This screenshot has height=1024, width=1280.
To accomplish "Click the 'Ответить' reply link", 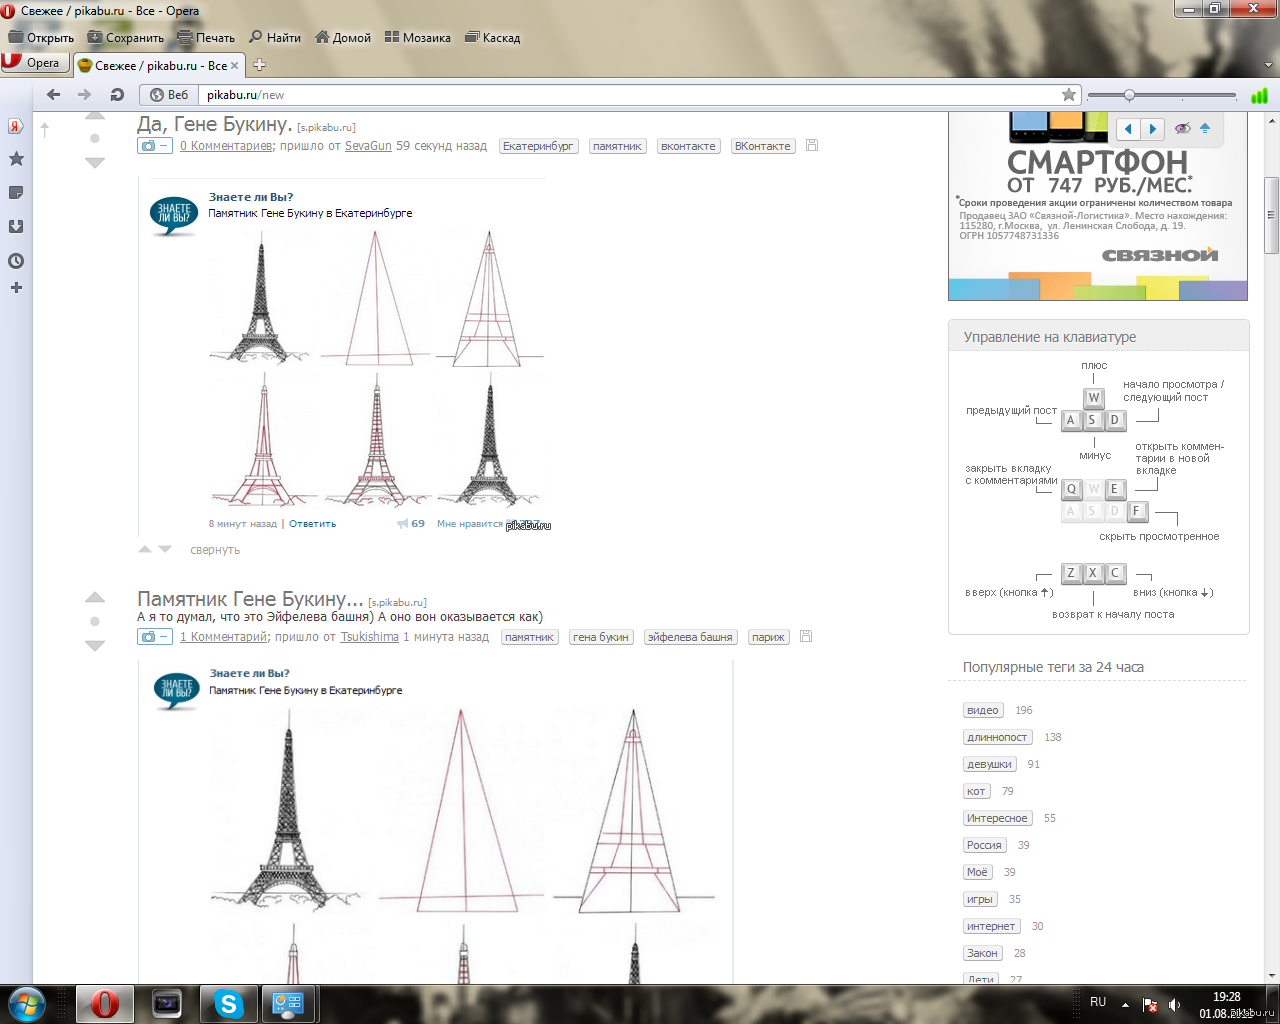I will [x=312, y=524].
